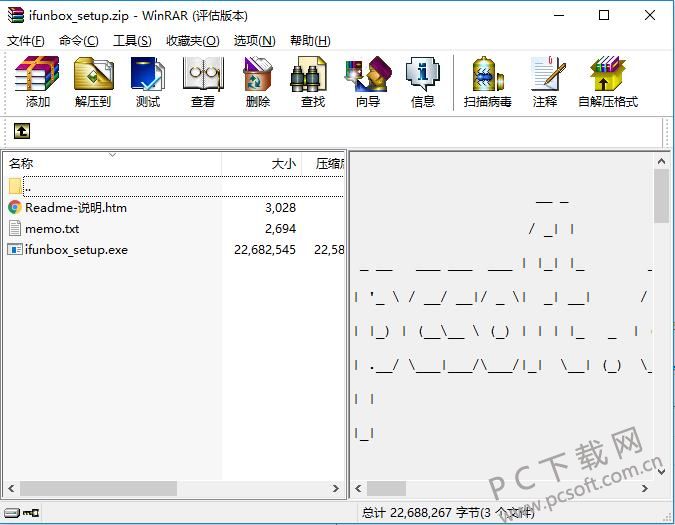
Task: Maximize the WinRAR window
Action: point(604,15)
